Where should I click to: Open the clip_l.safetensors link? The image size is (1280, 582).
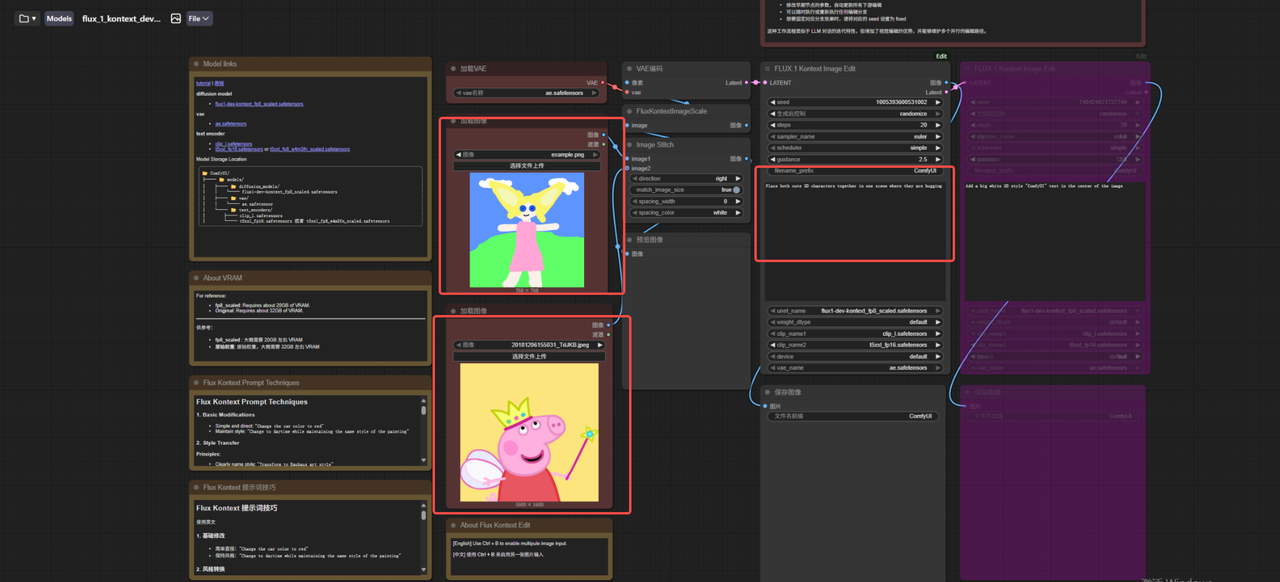coord(234,143)
